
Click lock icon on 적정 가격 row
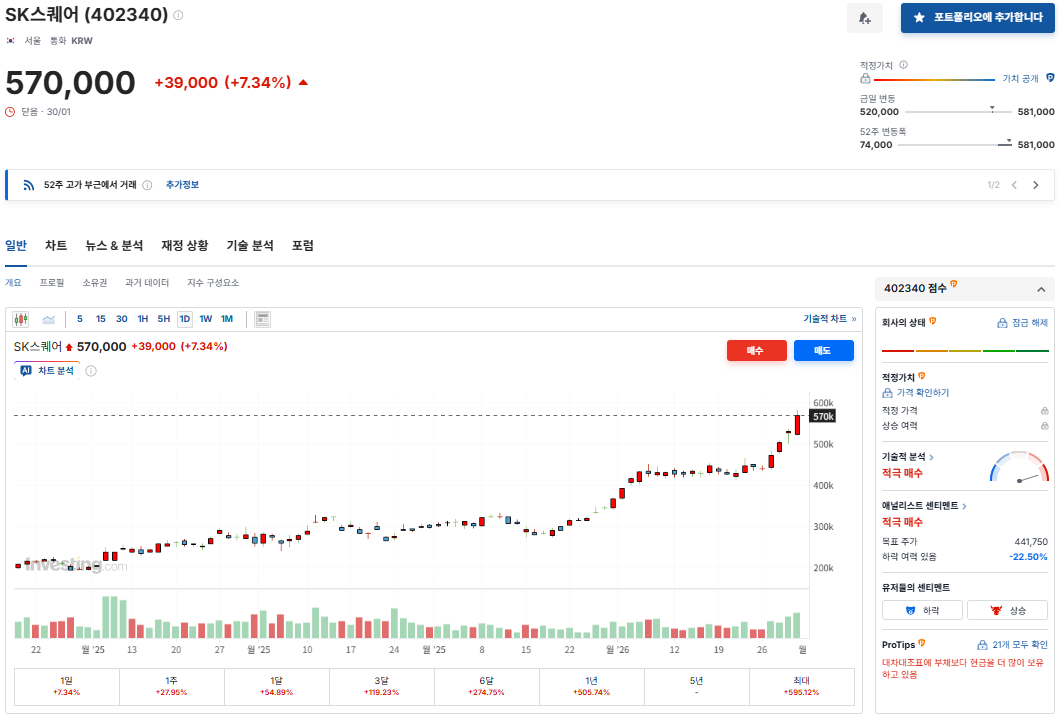click(1044, 410)
